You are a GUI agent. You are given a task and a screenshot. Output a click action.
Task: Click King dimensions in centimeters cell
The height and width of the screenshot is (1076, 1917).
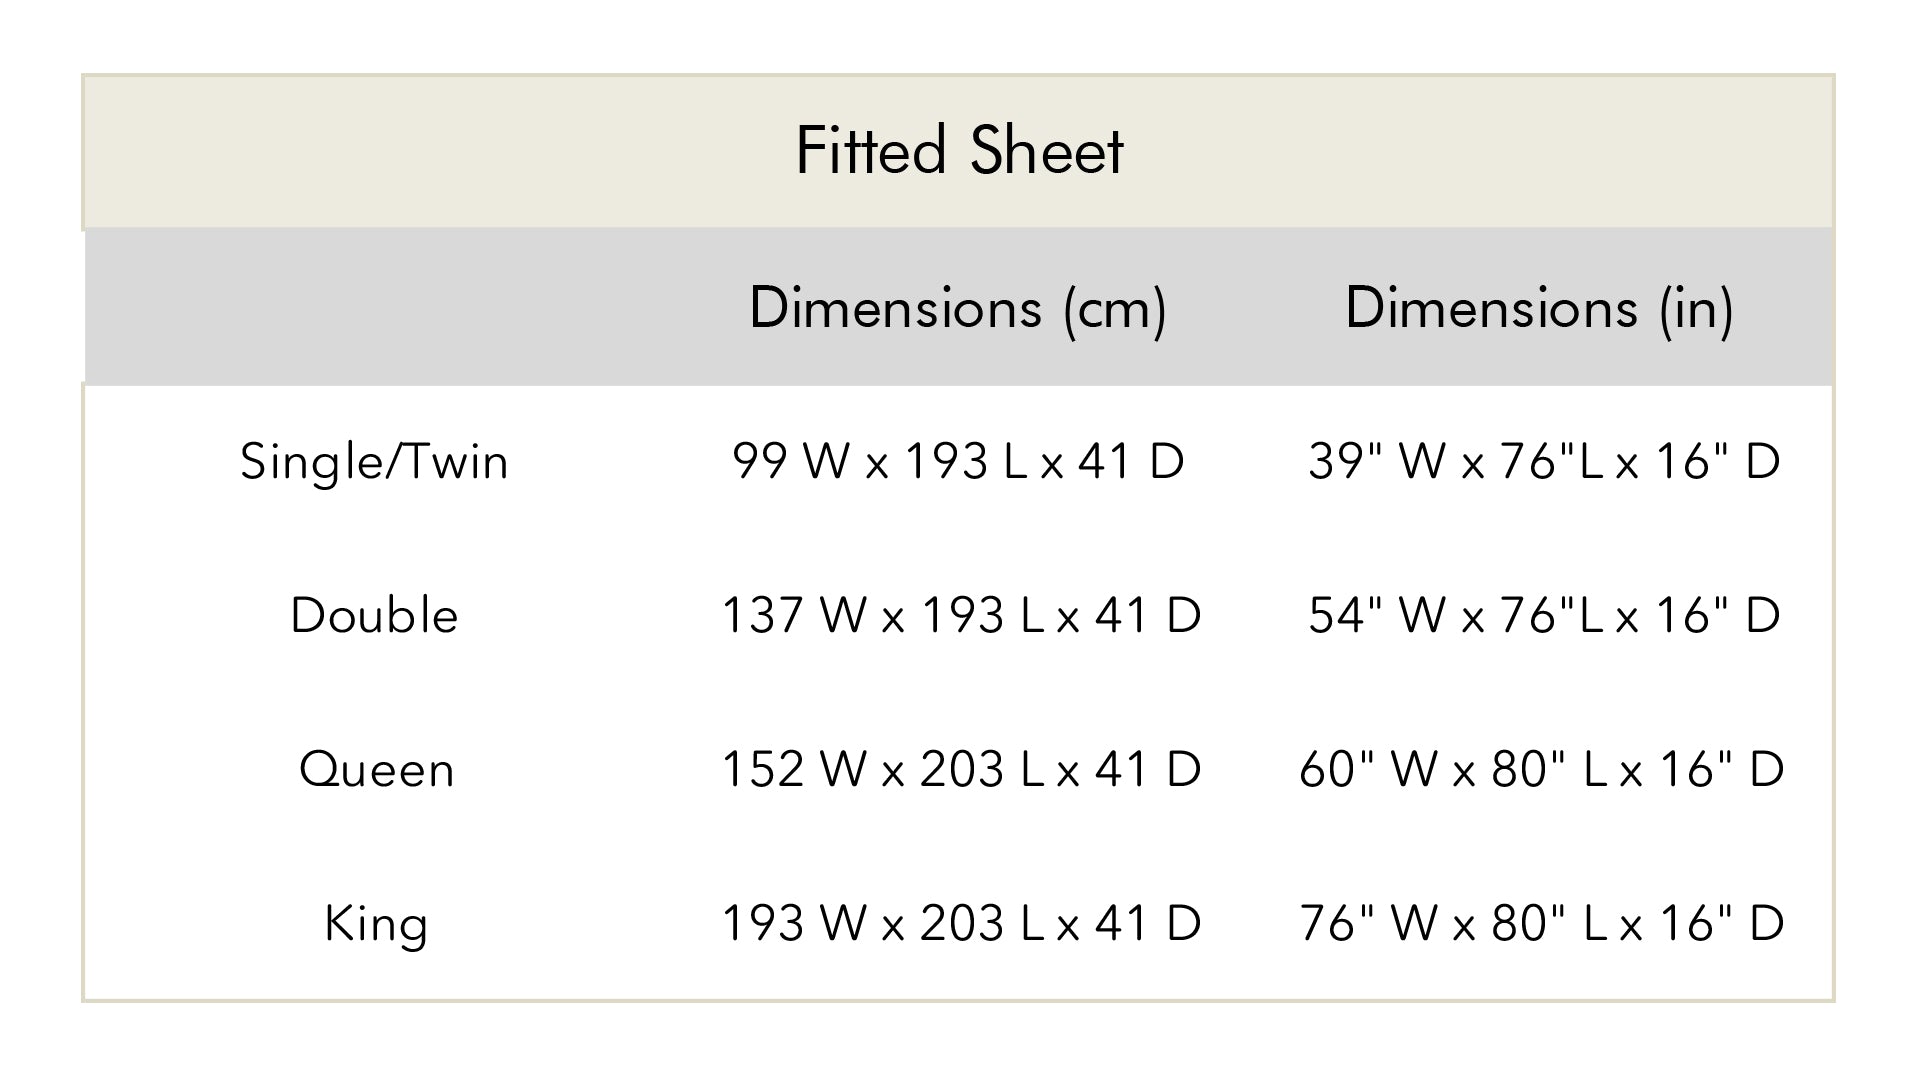point(960,923)
